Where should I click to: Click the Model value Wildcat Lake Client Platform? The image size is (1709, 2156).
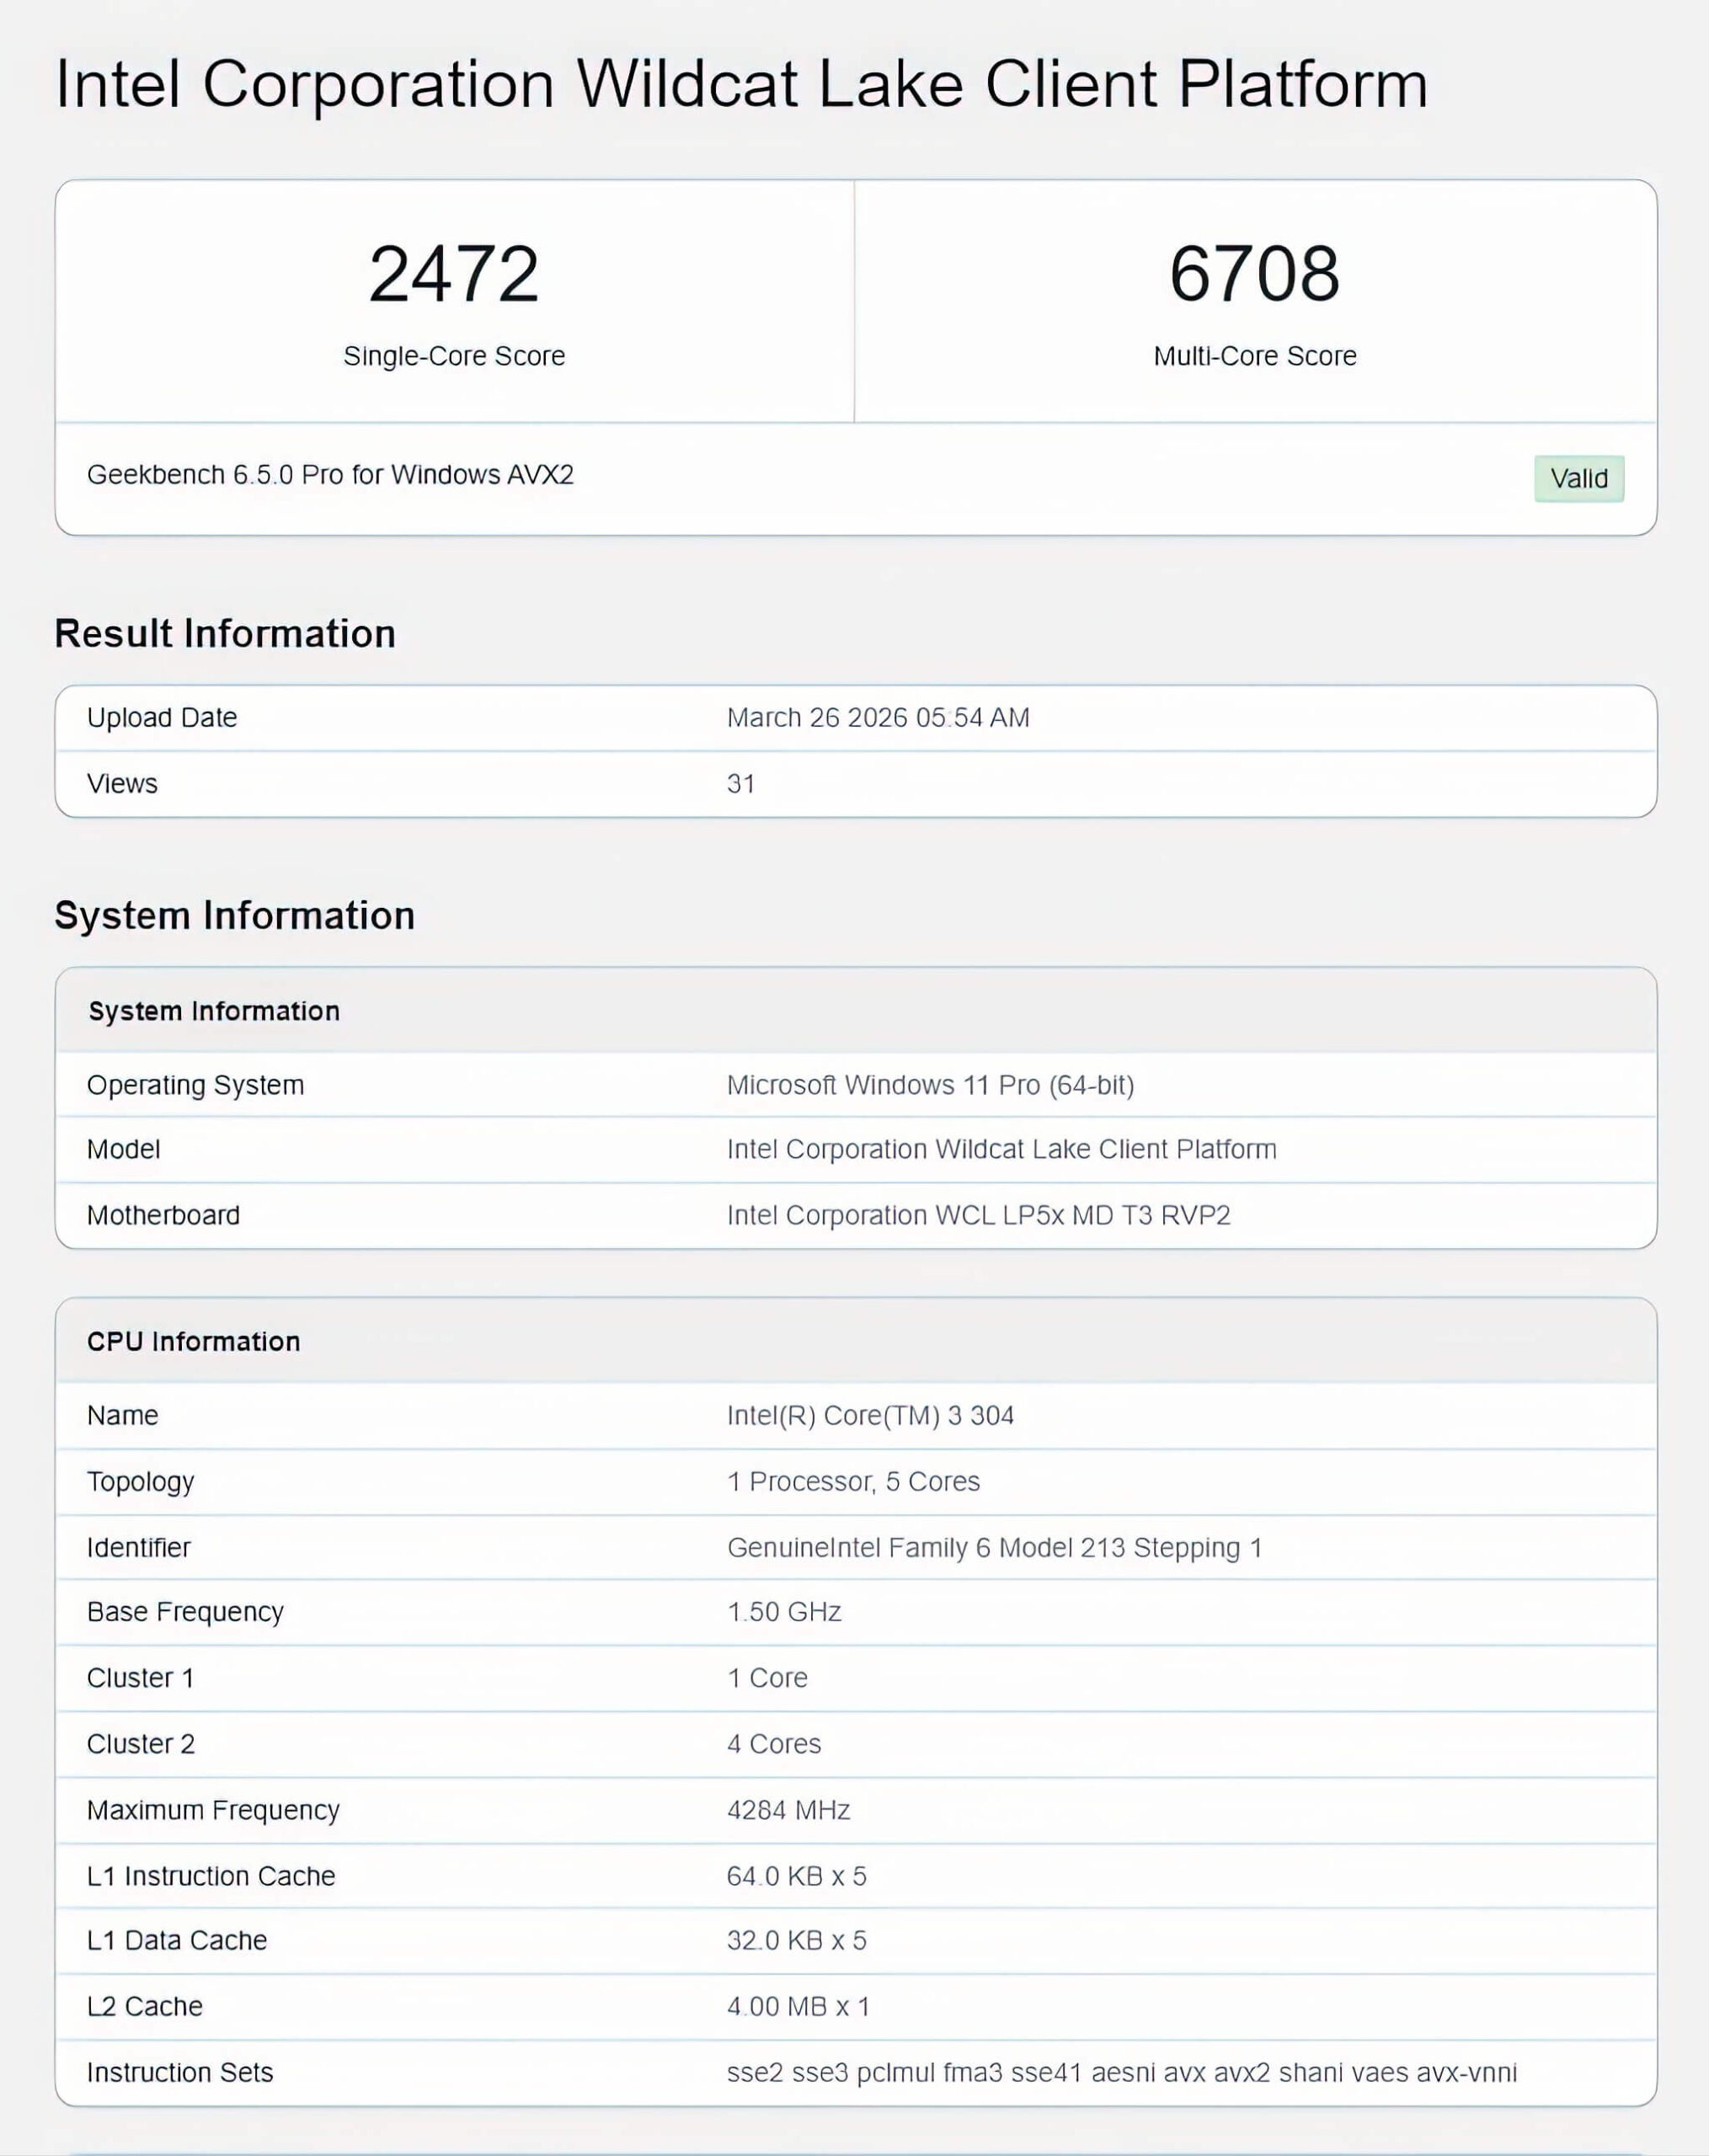point(1000,1149)
